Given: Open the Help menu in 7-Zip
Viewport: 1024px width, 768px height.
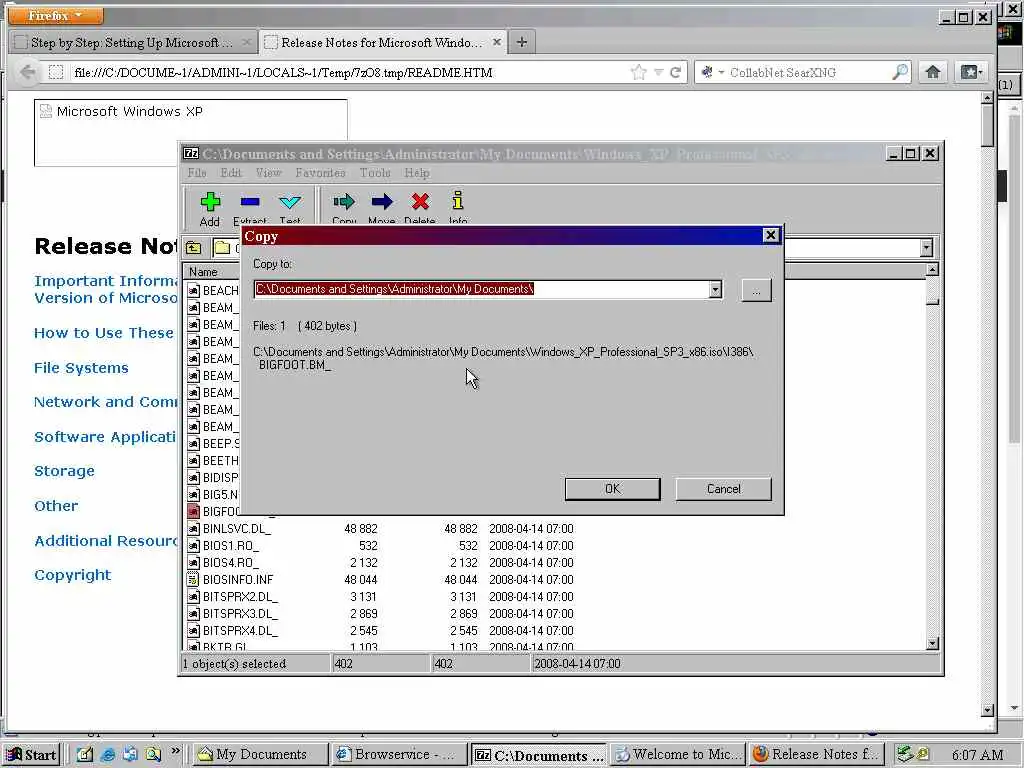Looking at the screenshot, I should [x=417, y=173].
